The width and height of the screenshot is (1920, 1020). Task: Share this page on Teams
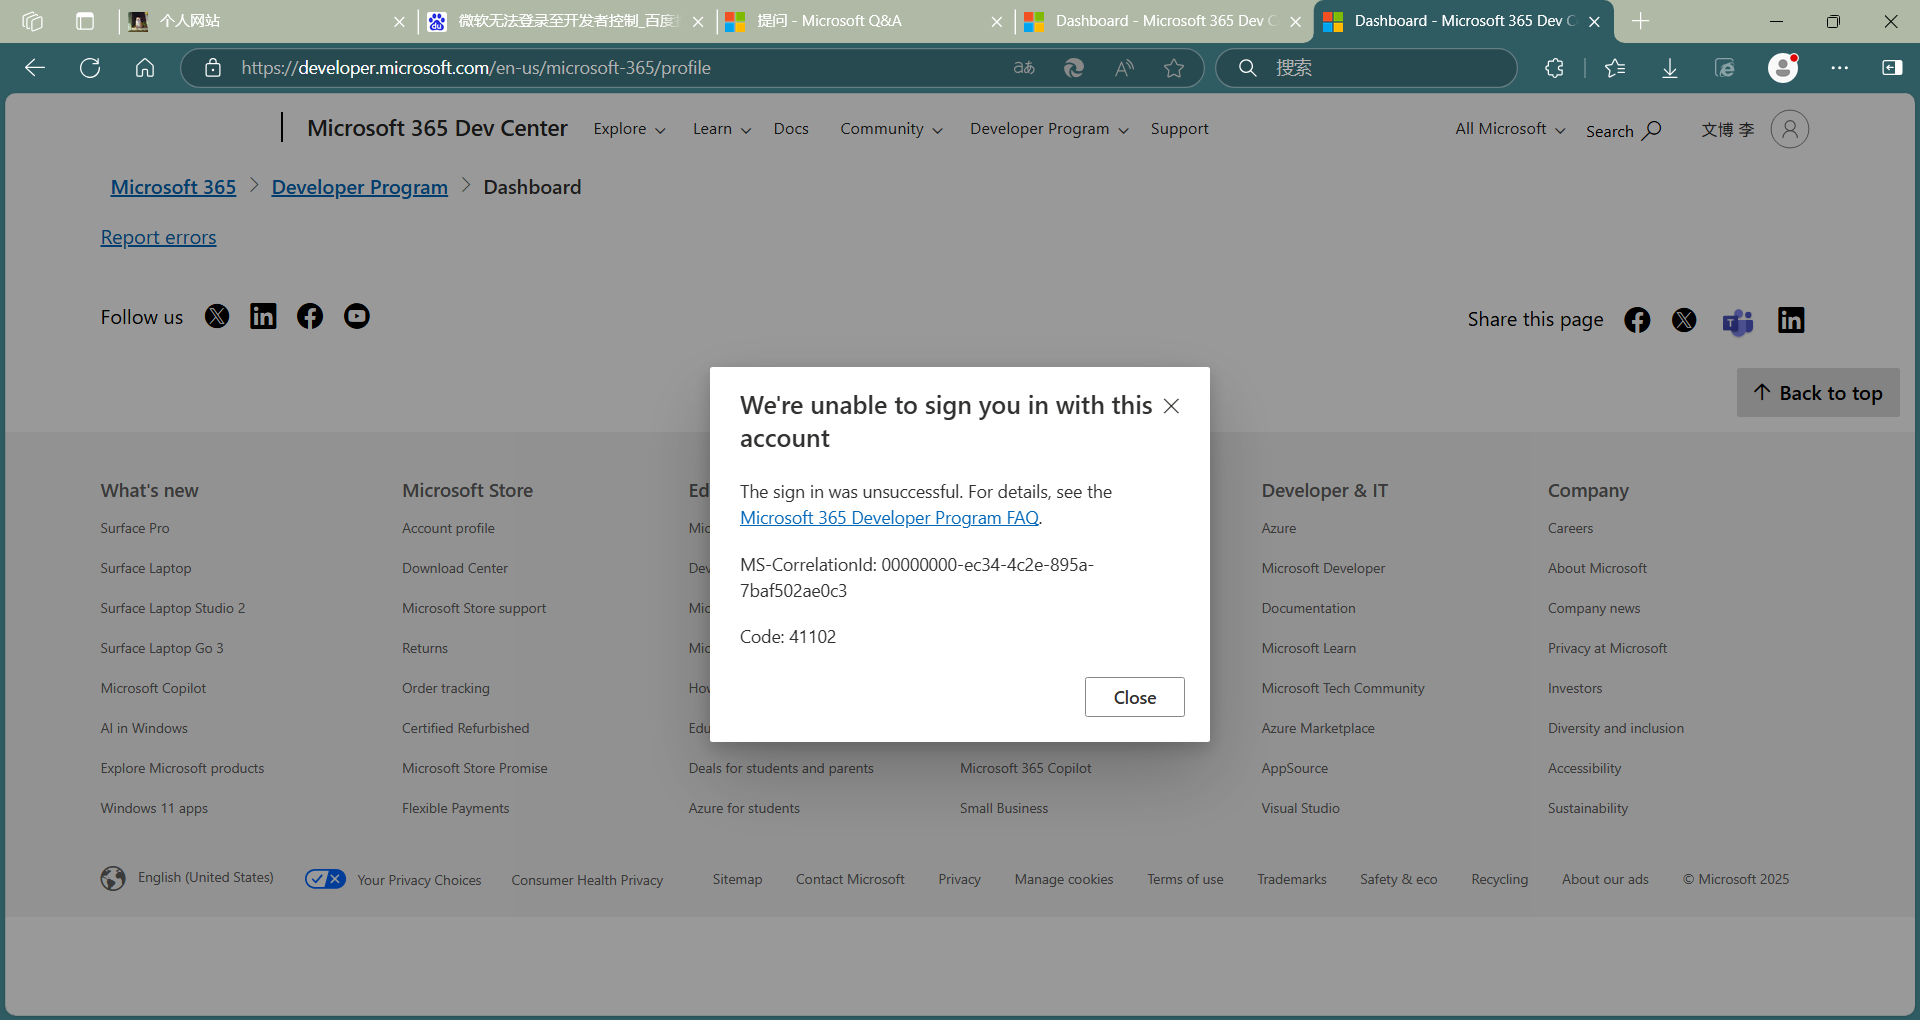pyautogui.click(x=1738, y=322)
